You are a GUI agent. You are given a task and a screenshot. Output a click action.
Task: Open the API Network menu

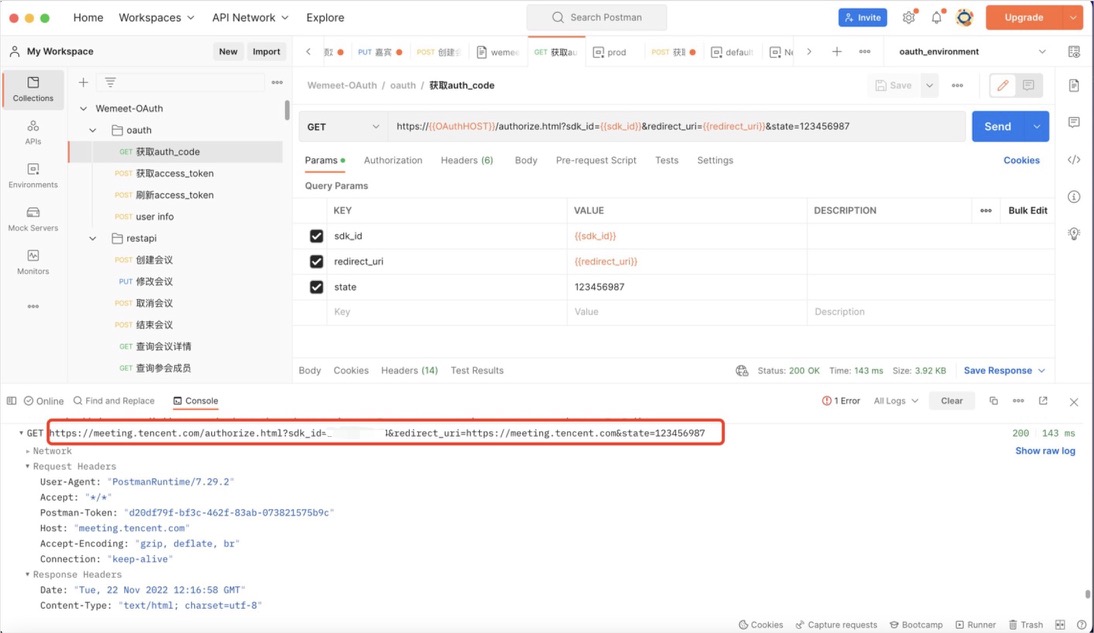(250, 17)
